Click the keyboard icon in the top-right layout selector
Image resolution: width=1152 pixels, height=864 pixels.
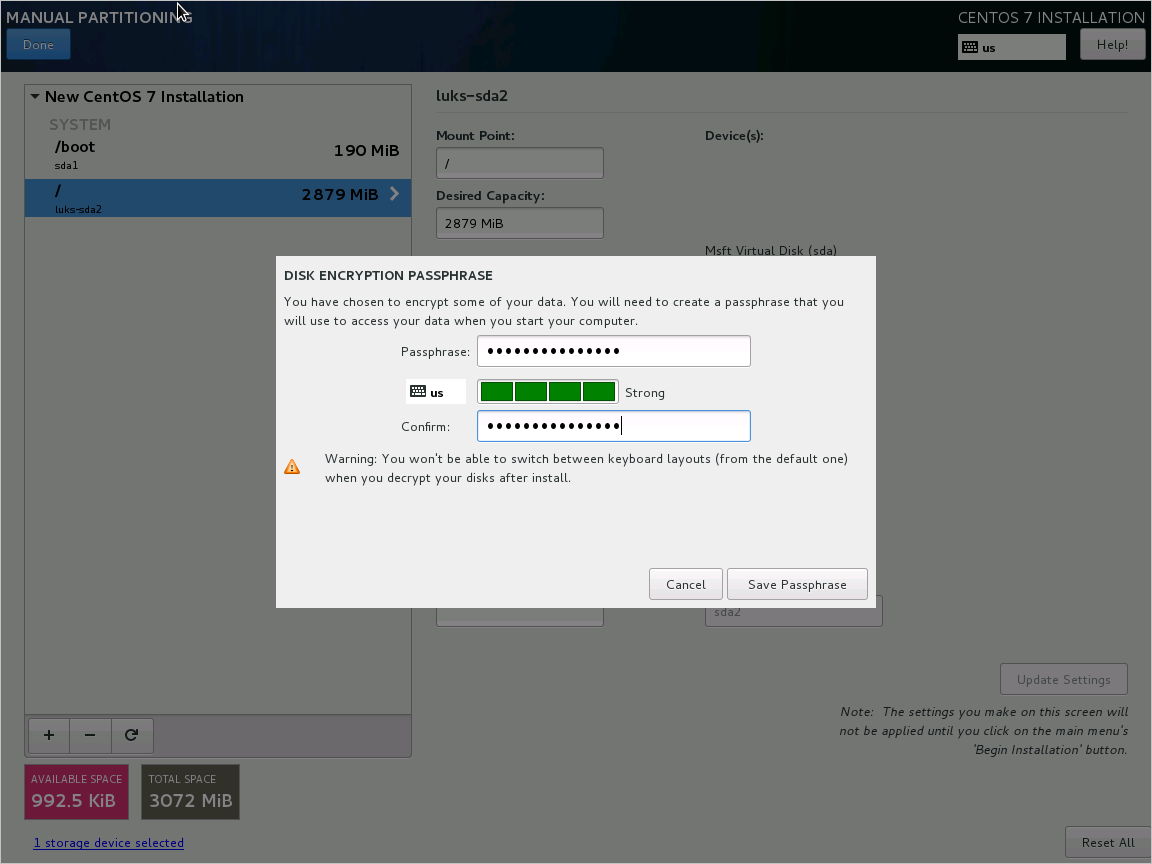(969, 46)
